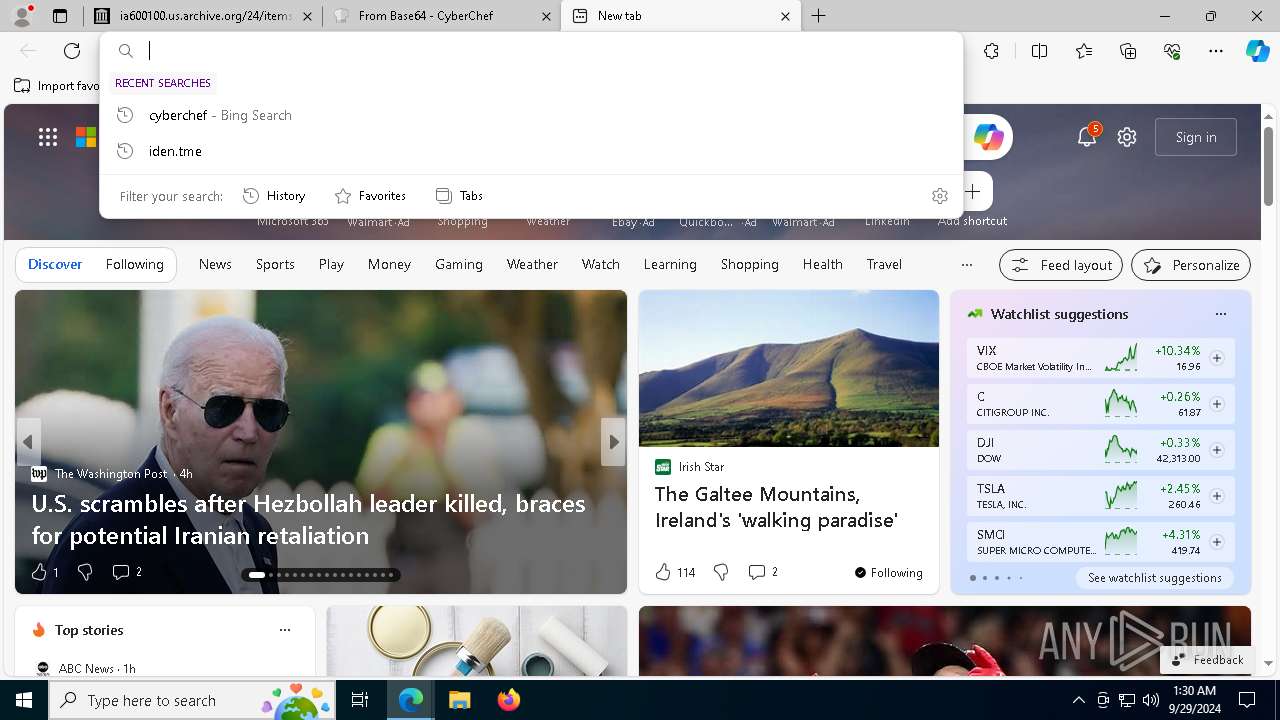The width and height of the screenshot is (1280, 720).
Task: Open search dropdown settings gear
Action: (940, 196)
